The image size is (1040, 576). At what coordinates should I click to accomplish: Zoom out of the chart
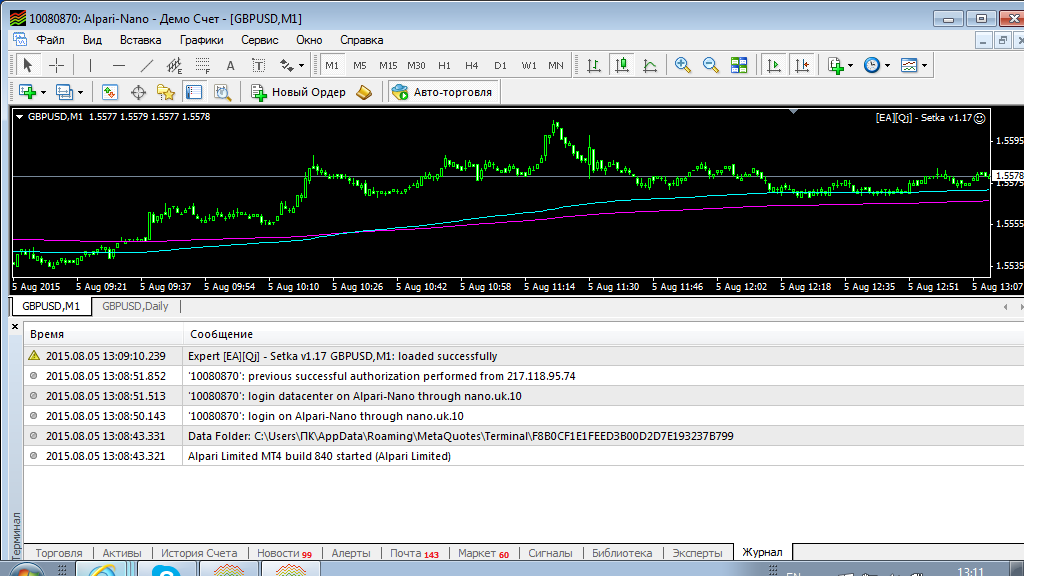coord(710,65)
